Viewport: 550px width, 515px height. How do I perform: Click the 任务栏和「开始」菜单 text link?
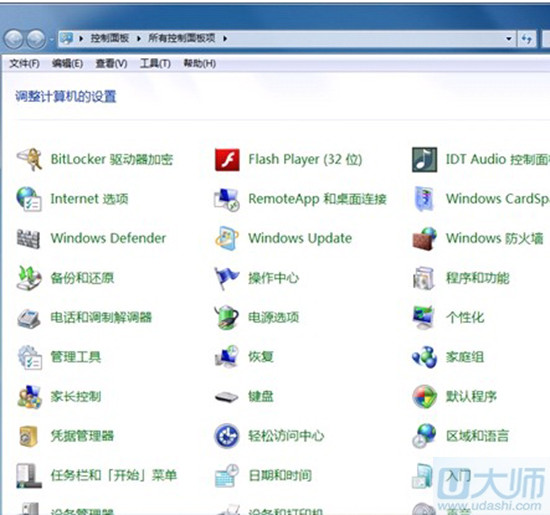pos(114,476)
